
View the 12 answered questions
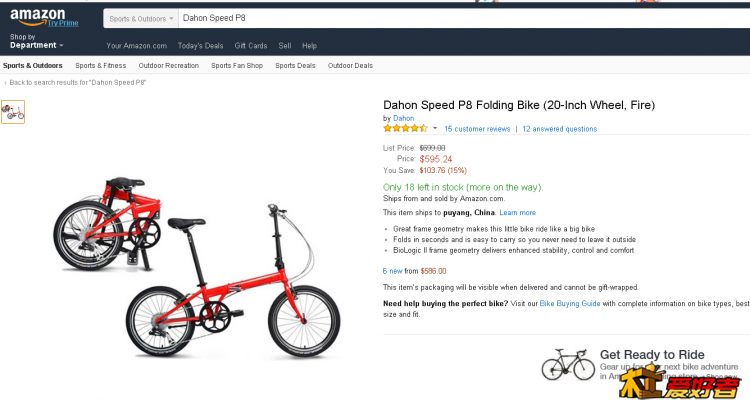(559, 129)
